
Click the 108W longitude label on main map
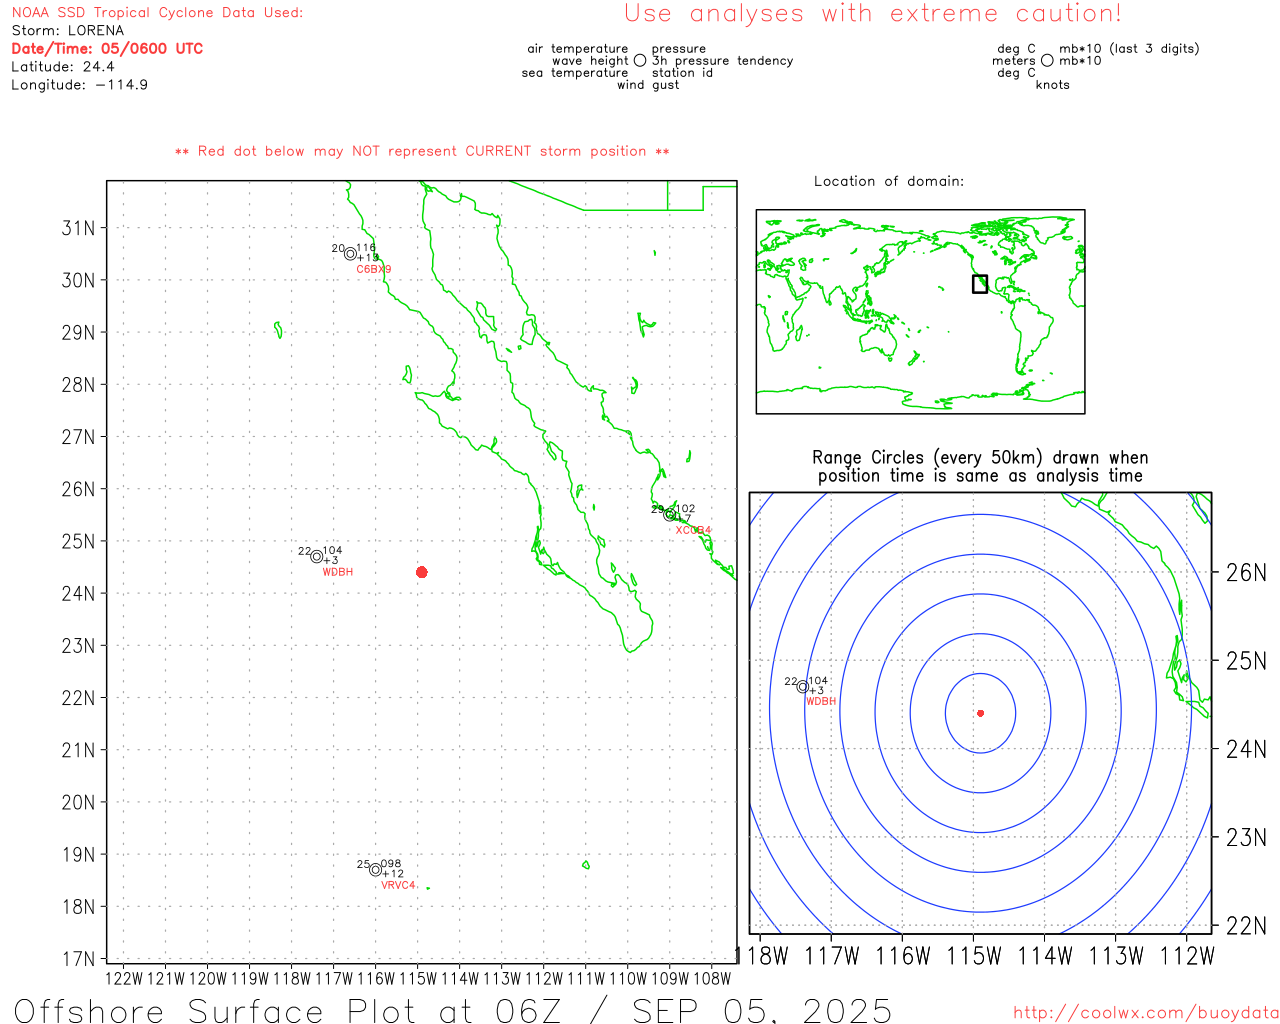pos(712,979)
